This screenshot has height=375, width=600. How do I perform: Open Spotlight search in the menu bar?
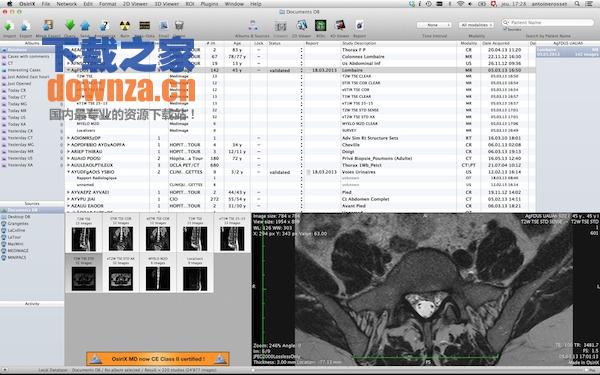(x=577, y=4)
